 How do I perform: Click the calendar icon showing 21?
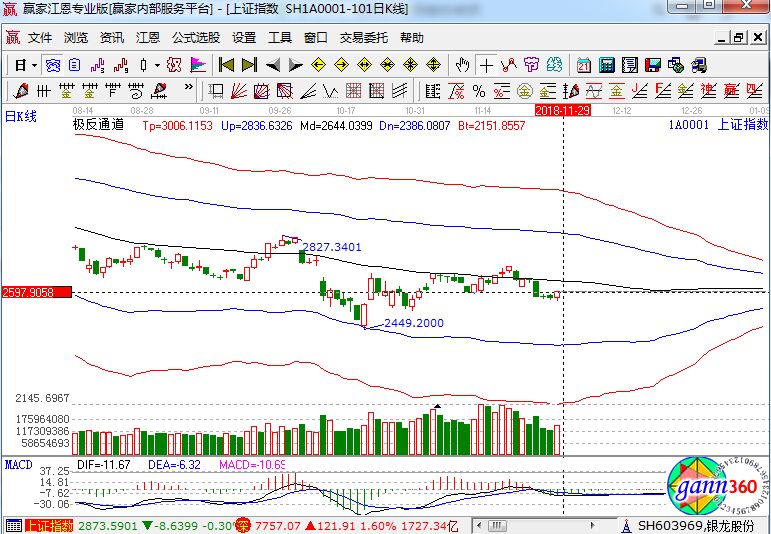584,65
